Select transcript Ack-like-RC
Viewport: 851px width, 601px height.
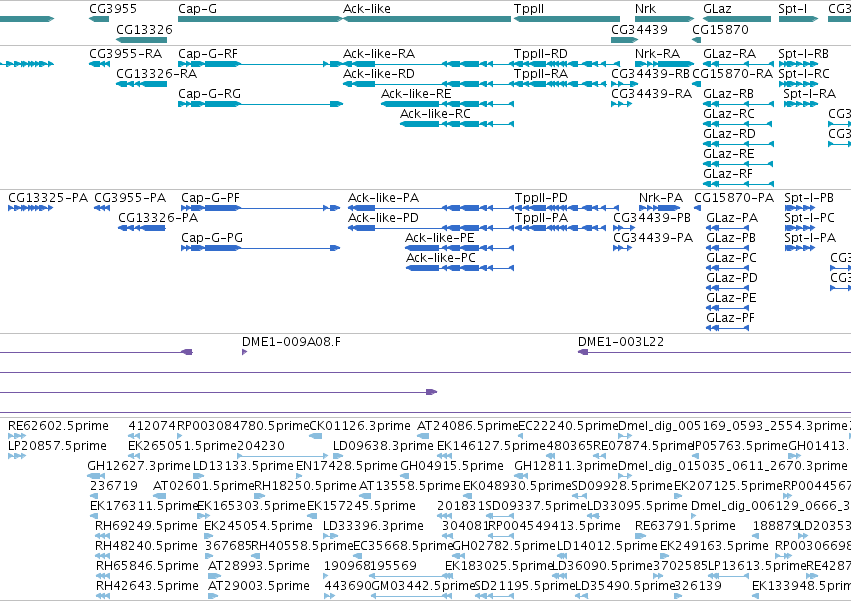pos(435,114)
